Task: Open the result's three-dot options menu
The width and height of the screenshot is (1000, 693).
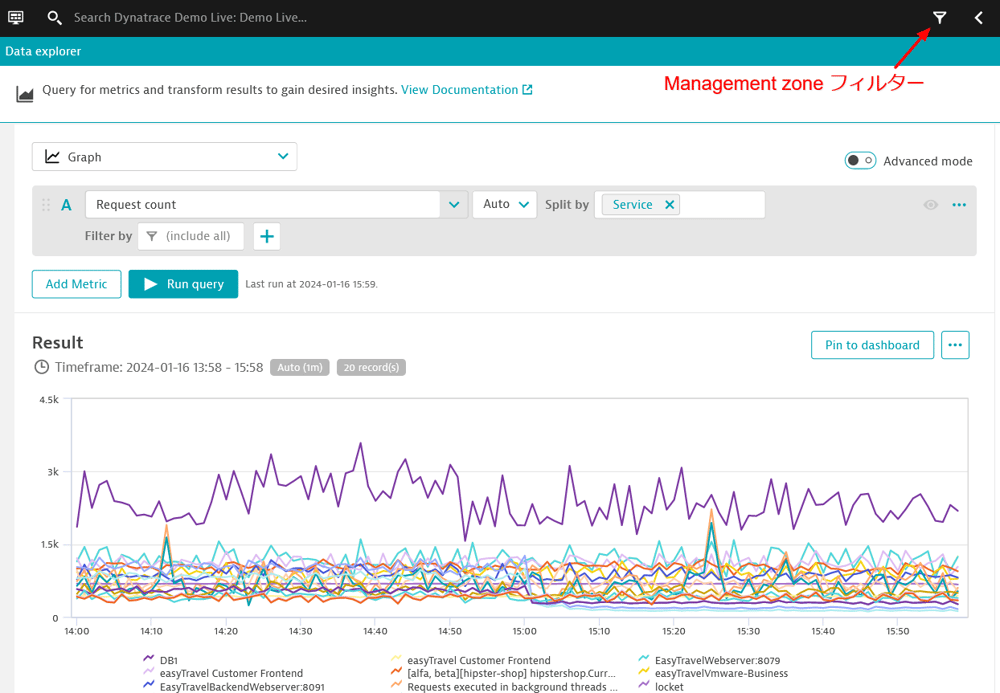Action: click(955, 345)
